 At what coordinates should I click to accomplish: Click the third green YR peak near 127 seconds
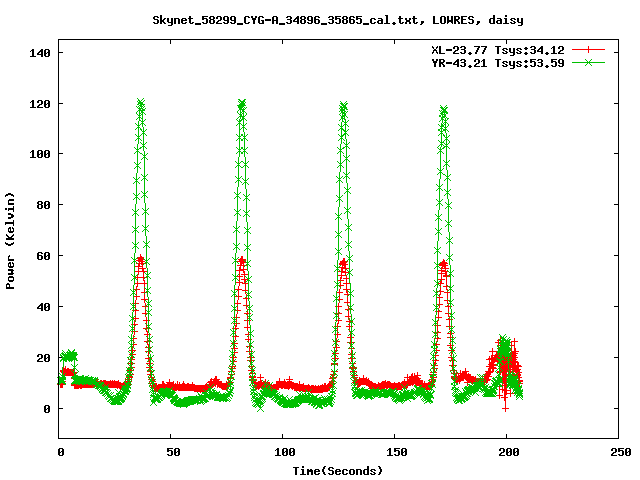tap(343, 106)
